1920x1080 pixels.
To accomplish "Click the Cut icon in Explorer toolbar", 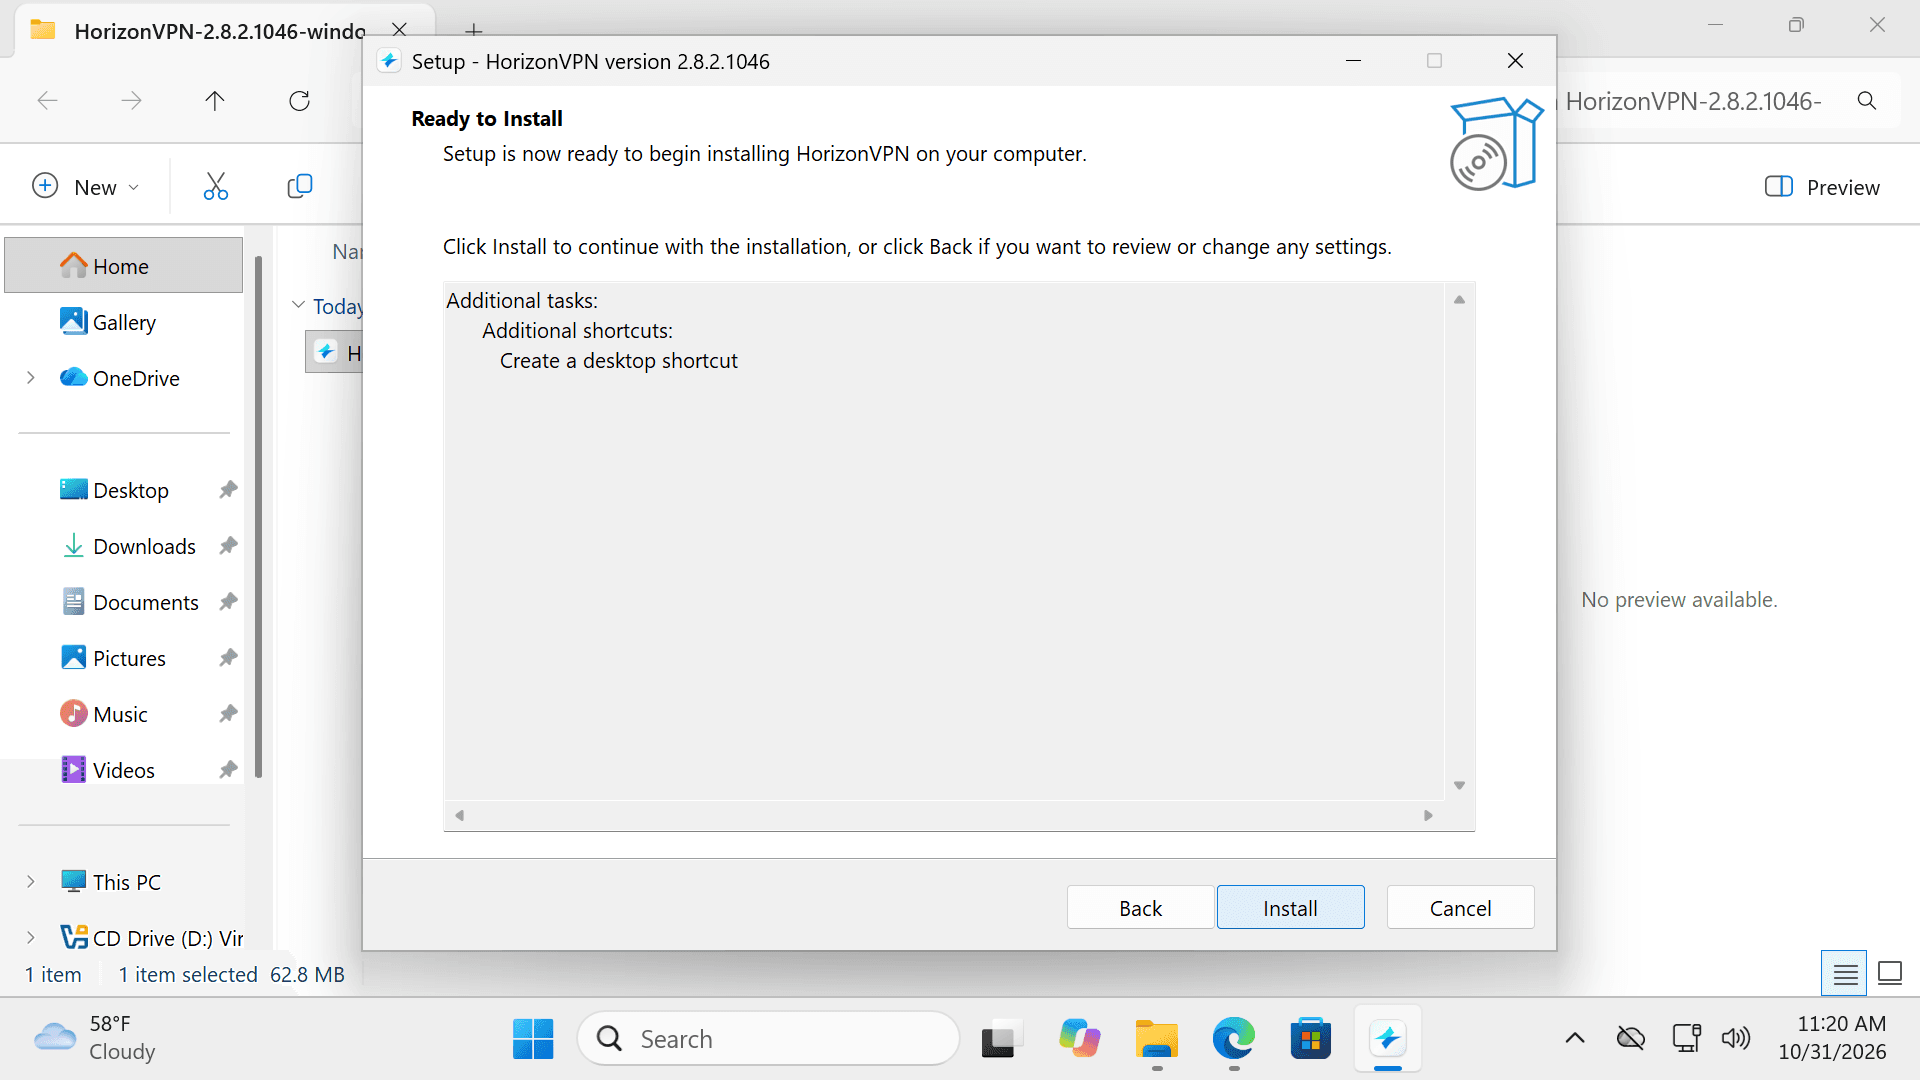I will [215, 187].
